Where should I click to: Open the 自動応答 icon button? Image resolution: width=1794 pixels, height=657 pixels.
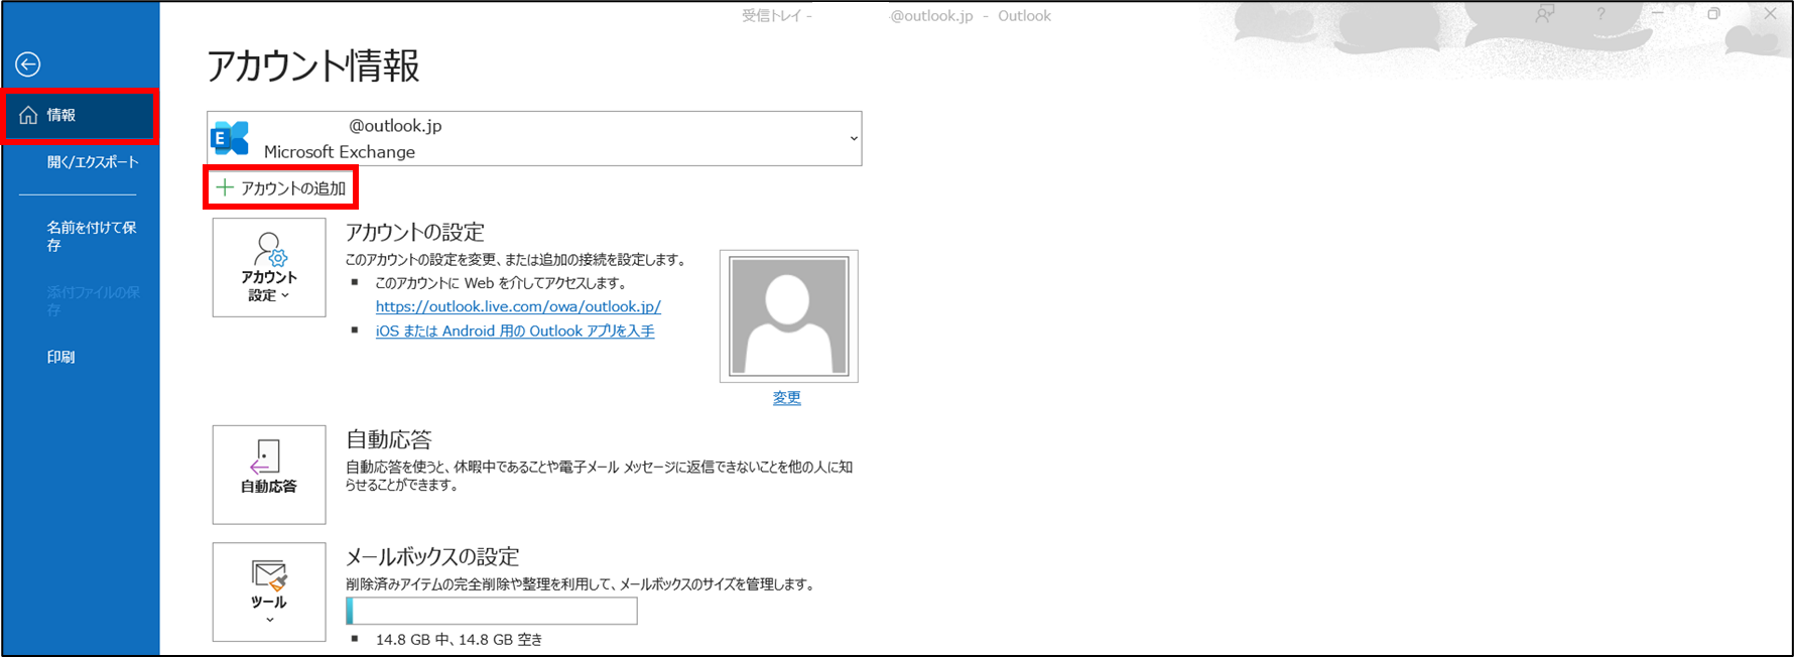tap(269, 474)
